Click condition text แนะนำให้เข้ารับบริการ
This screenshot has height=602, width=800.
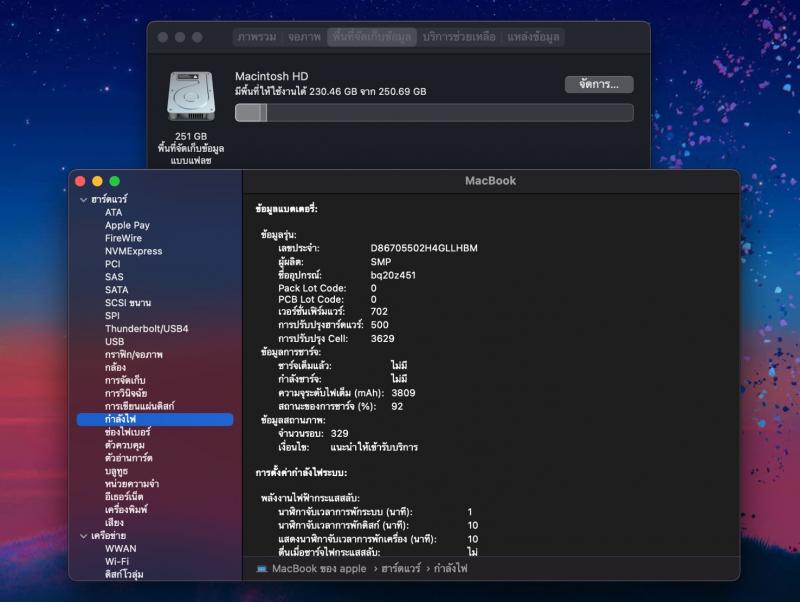pyautogui.click(x=374, y=447)
